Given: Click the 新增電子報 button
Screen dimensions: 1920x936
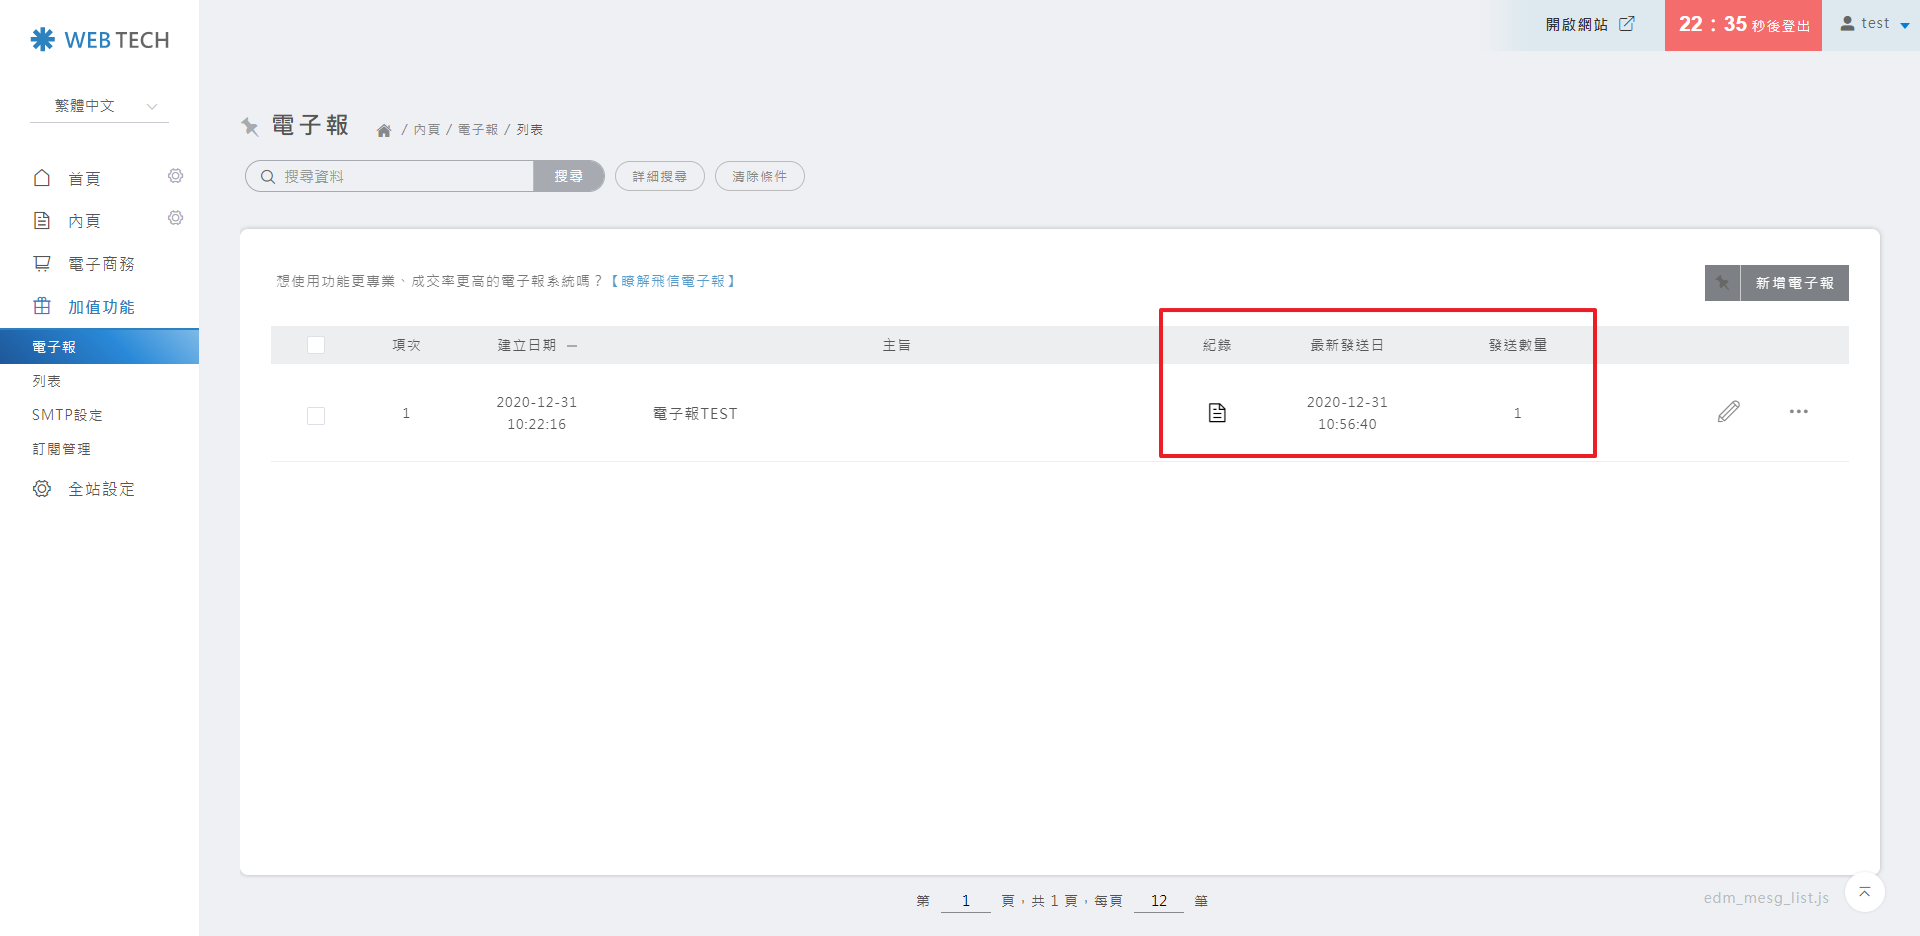Looking at the screenshot, I should coord(1794,283).
